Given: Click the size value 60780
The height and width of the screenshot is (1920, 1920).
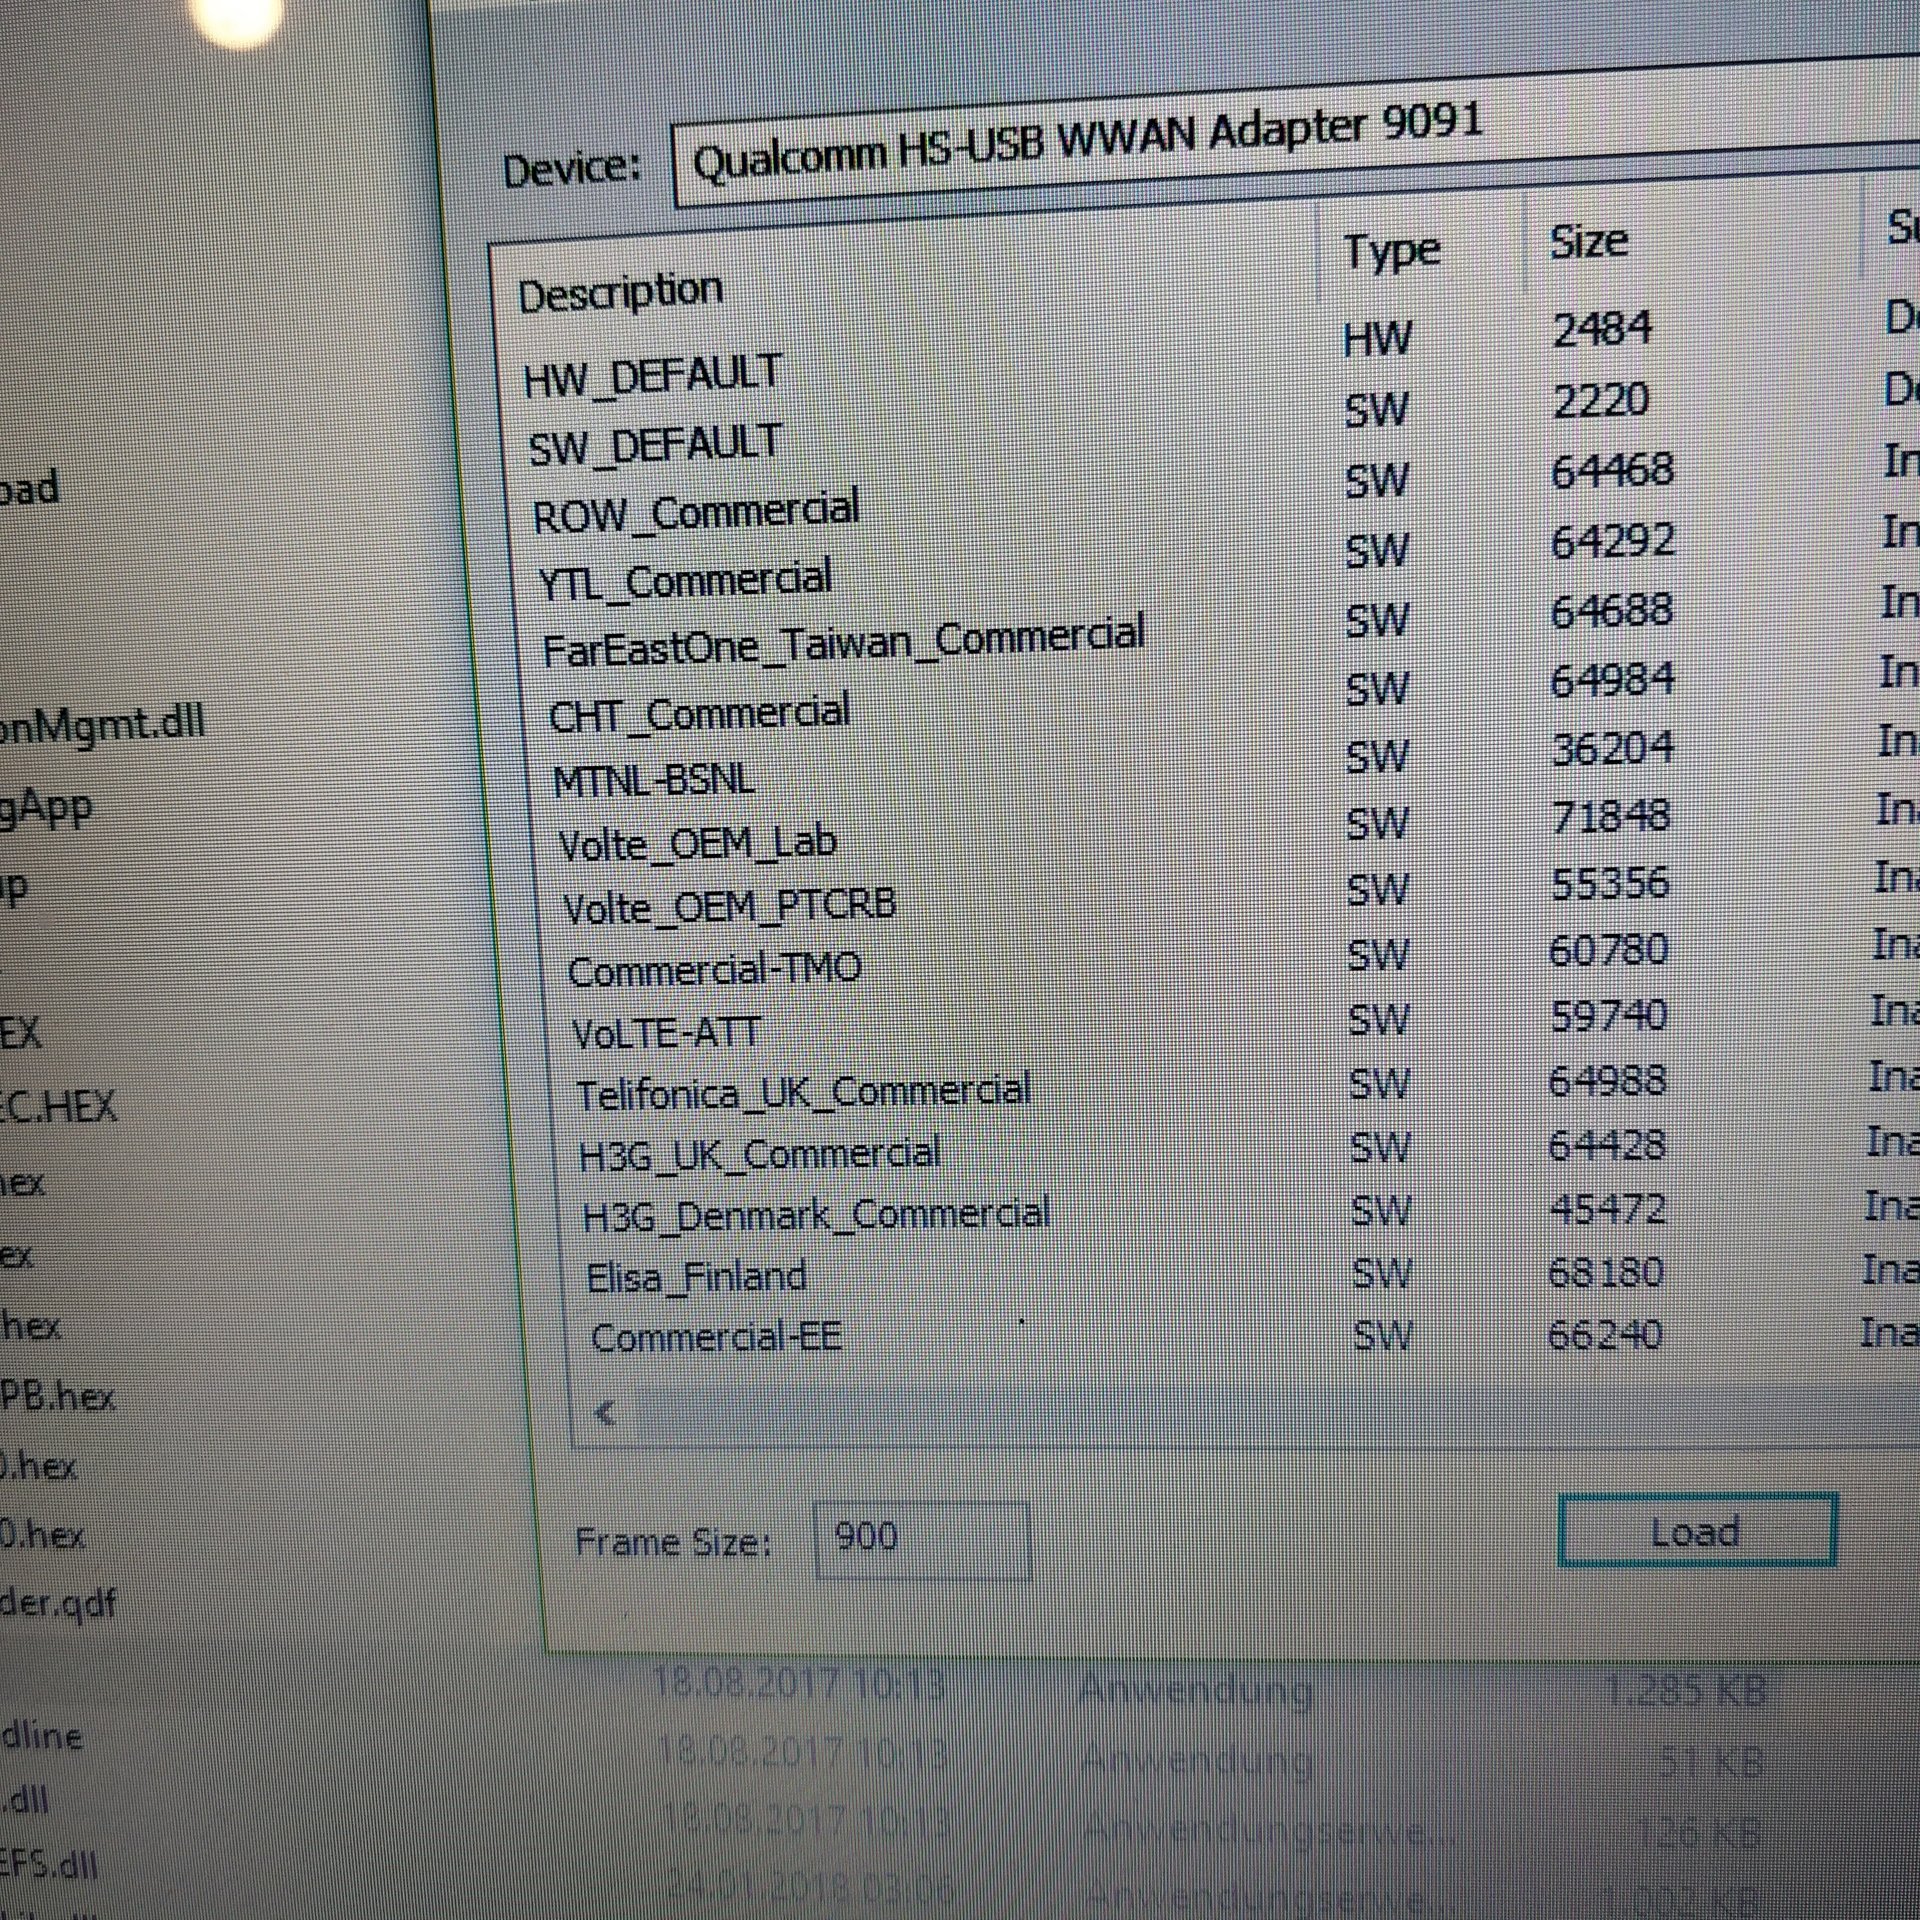Looking at the screenshot, I should [x=1608, y=950].
